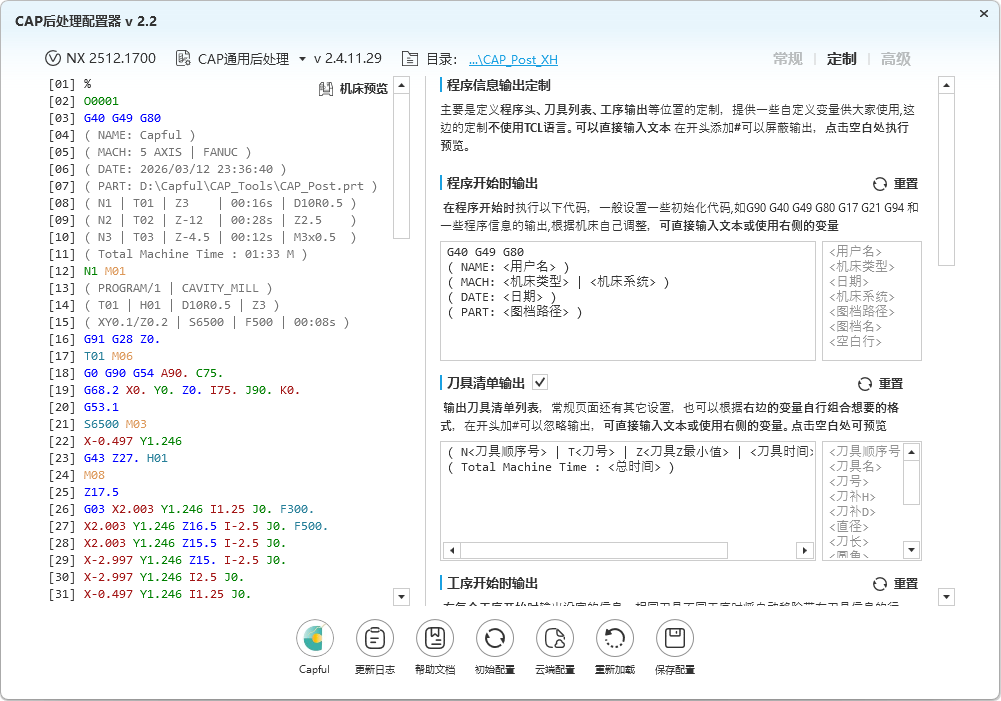Reset the 程序开始时输出 section
The image size is (1001, 701).
(x=895, y=184)
